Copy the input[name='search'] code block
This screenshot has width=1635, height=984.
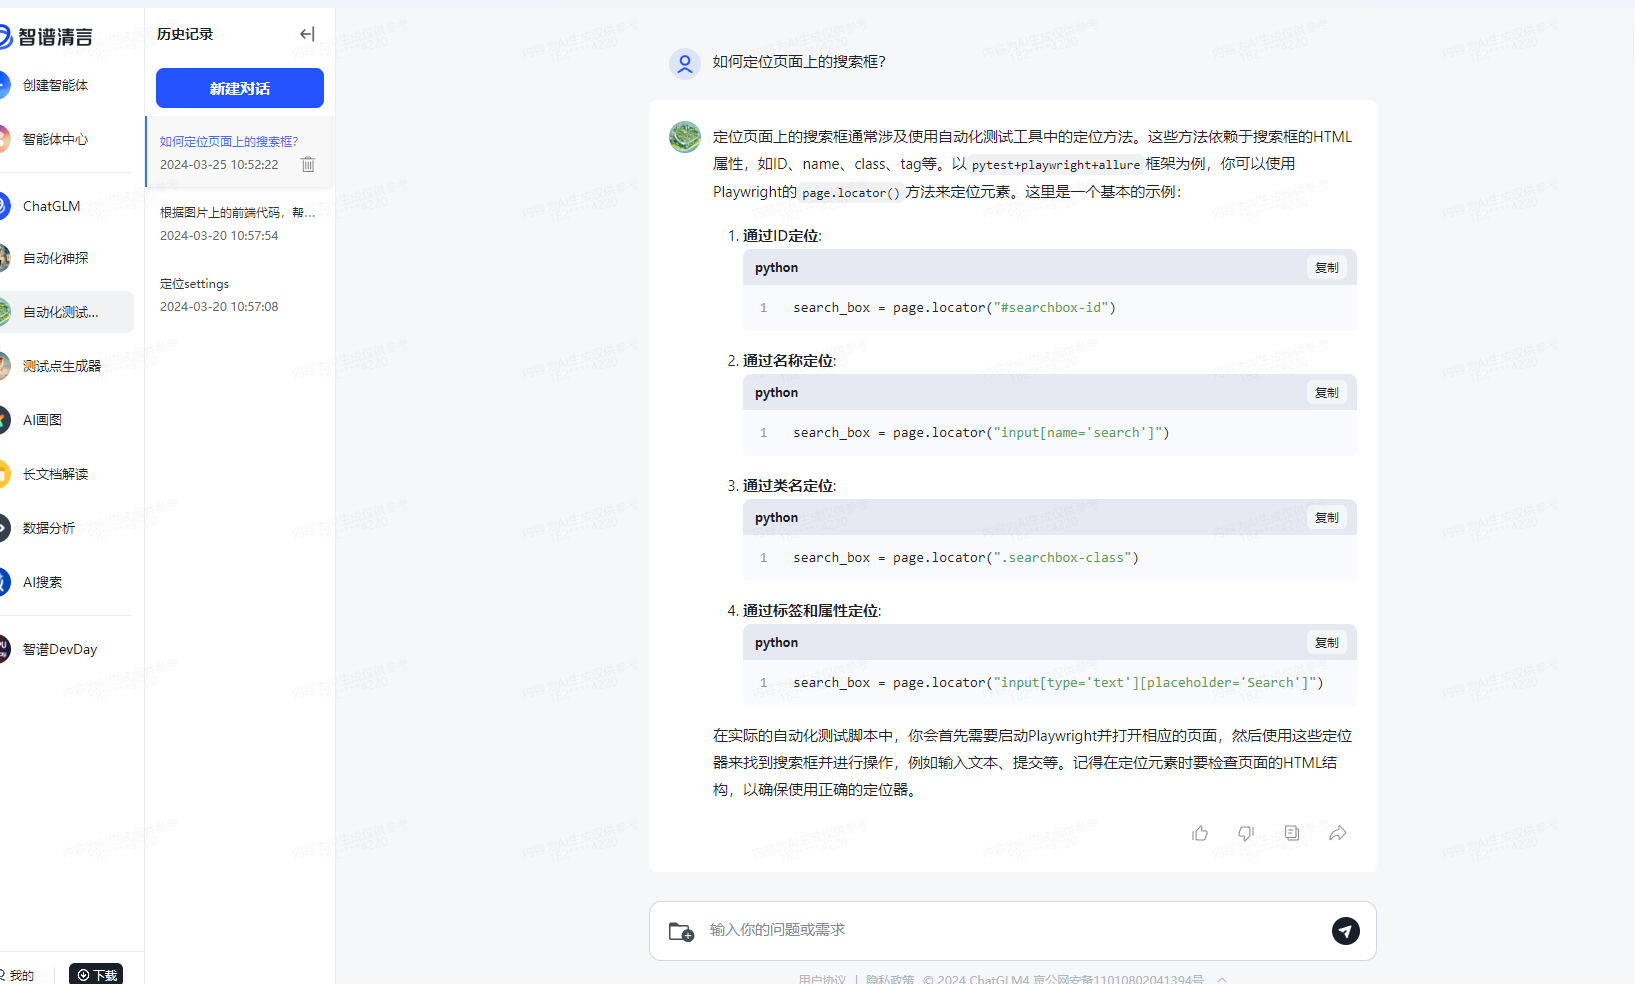[1327, 393]
